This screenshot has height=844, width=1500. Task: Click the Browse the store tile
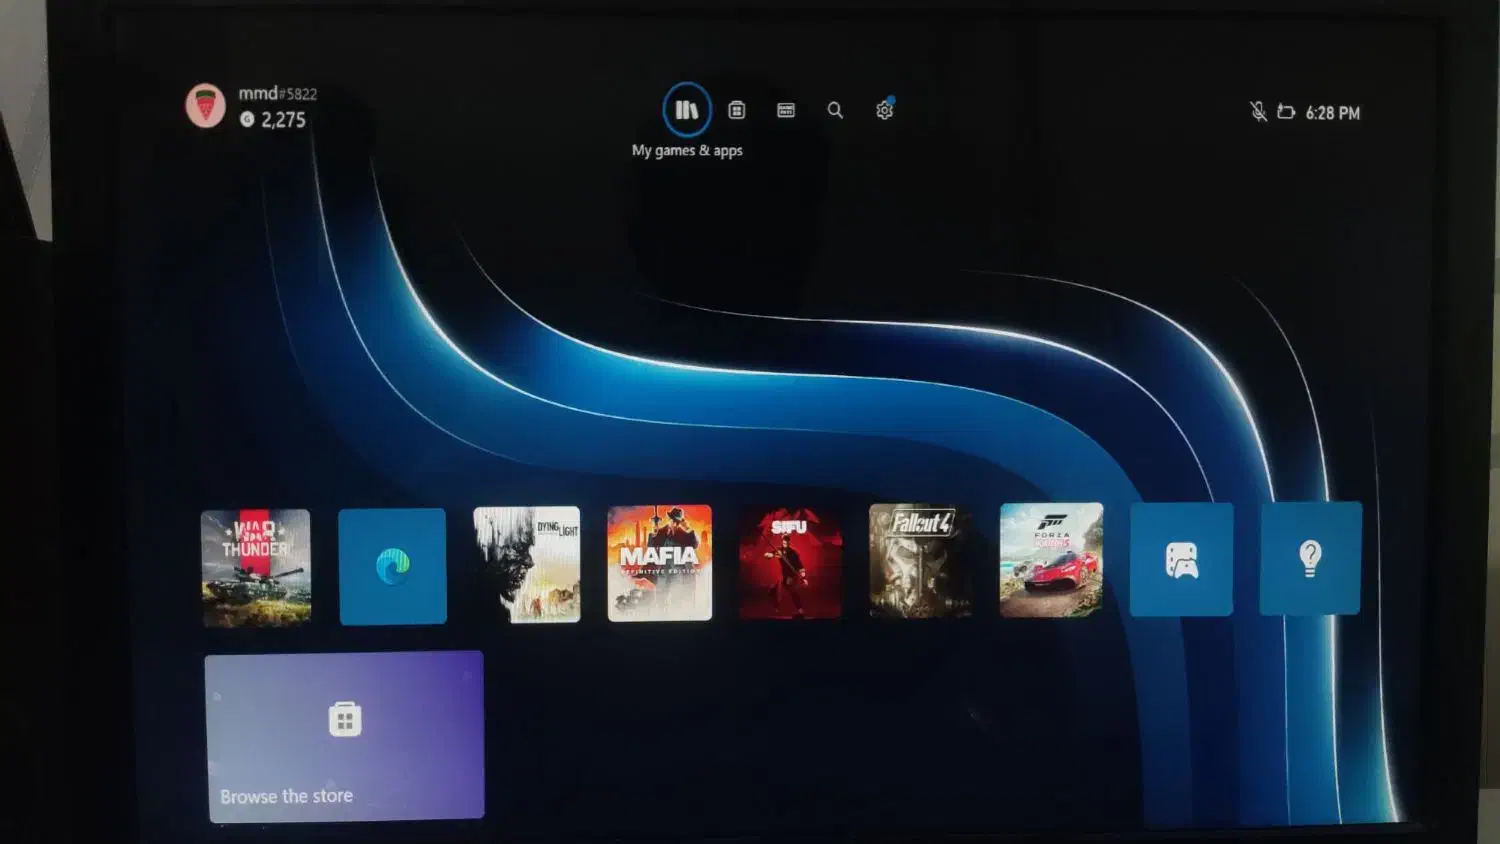point(344,736)
